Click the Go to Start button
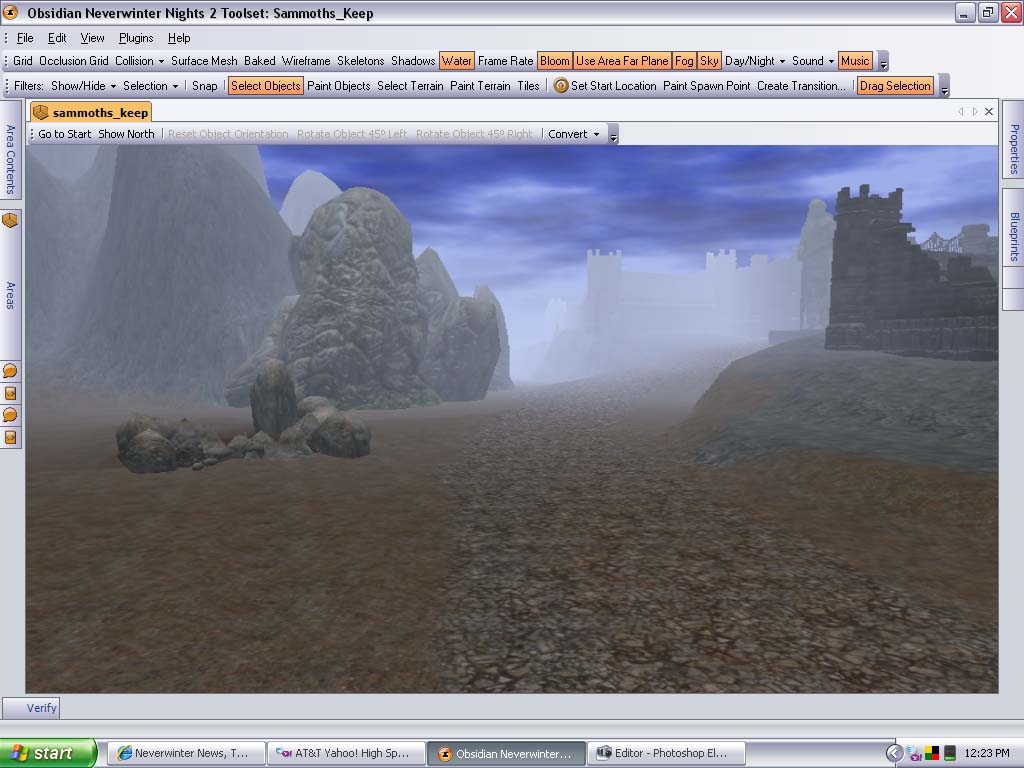This screenshot has width=1024, height=768. (64, 134)
